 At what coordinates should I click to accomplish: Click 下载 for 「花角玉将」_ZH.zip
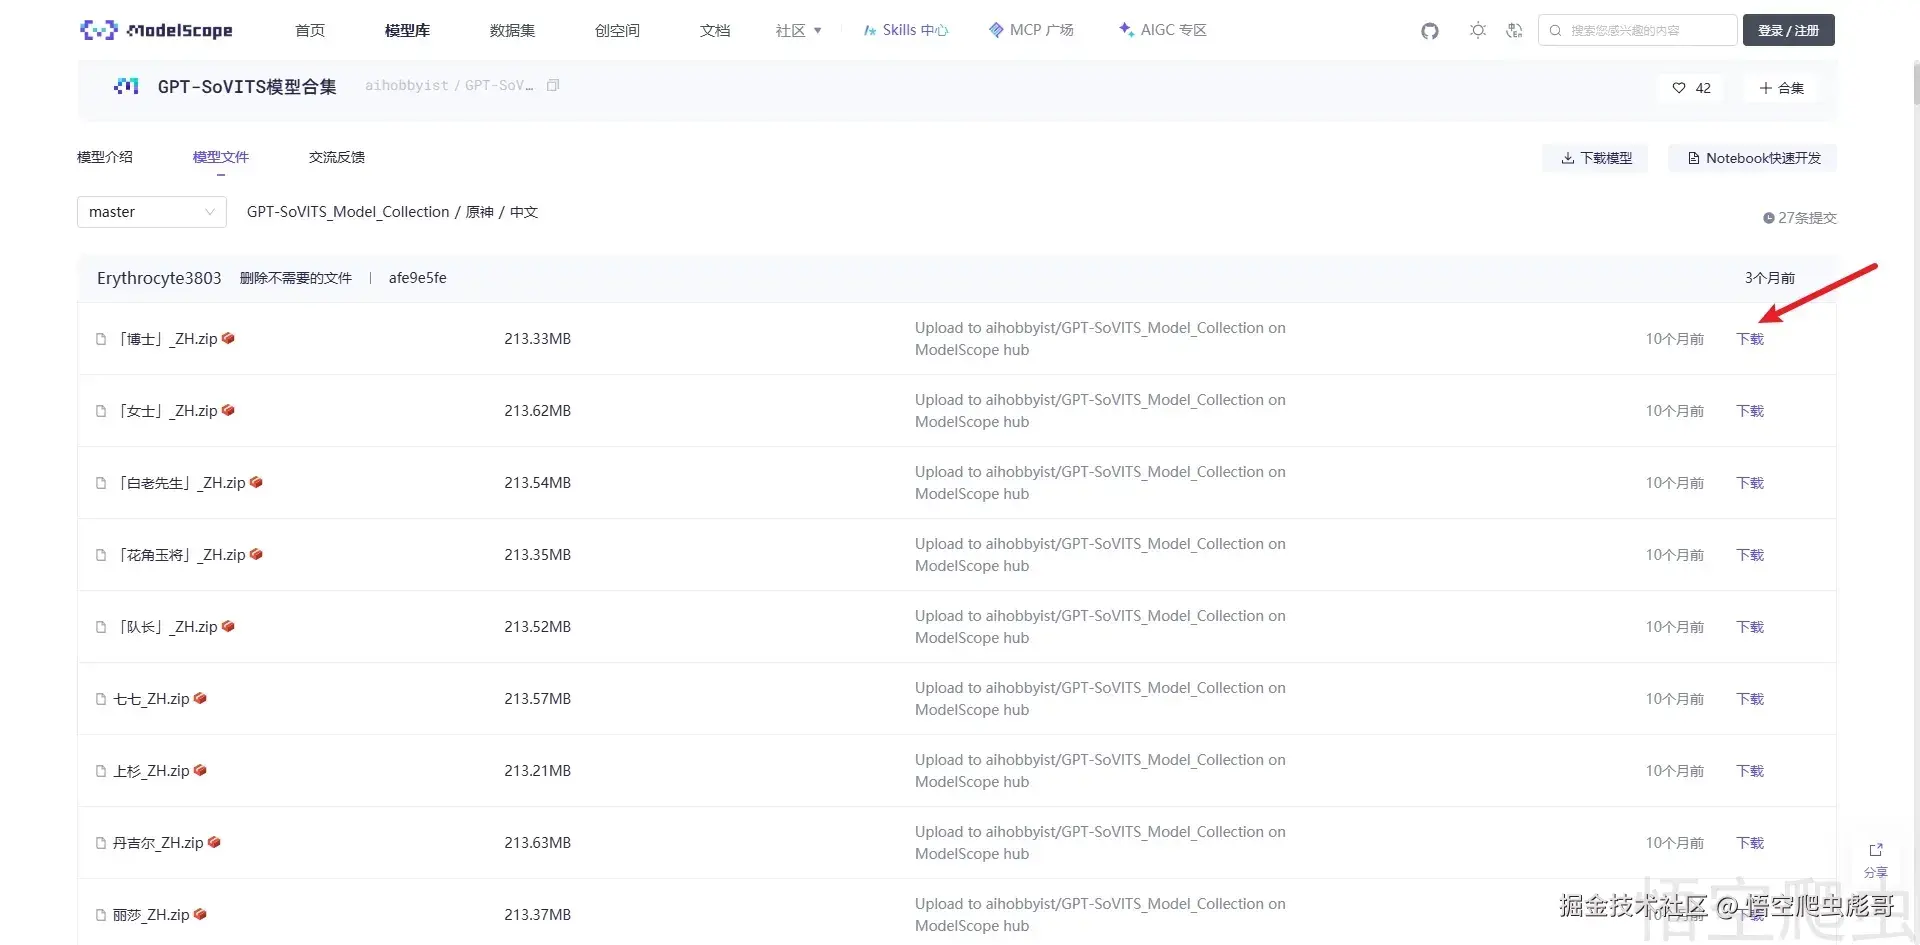pyautogui.click(x=1750, y=555)
